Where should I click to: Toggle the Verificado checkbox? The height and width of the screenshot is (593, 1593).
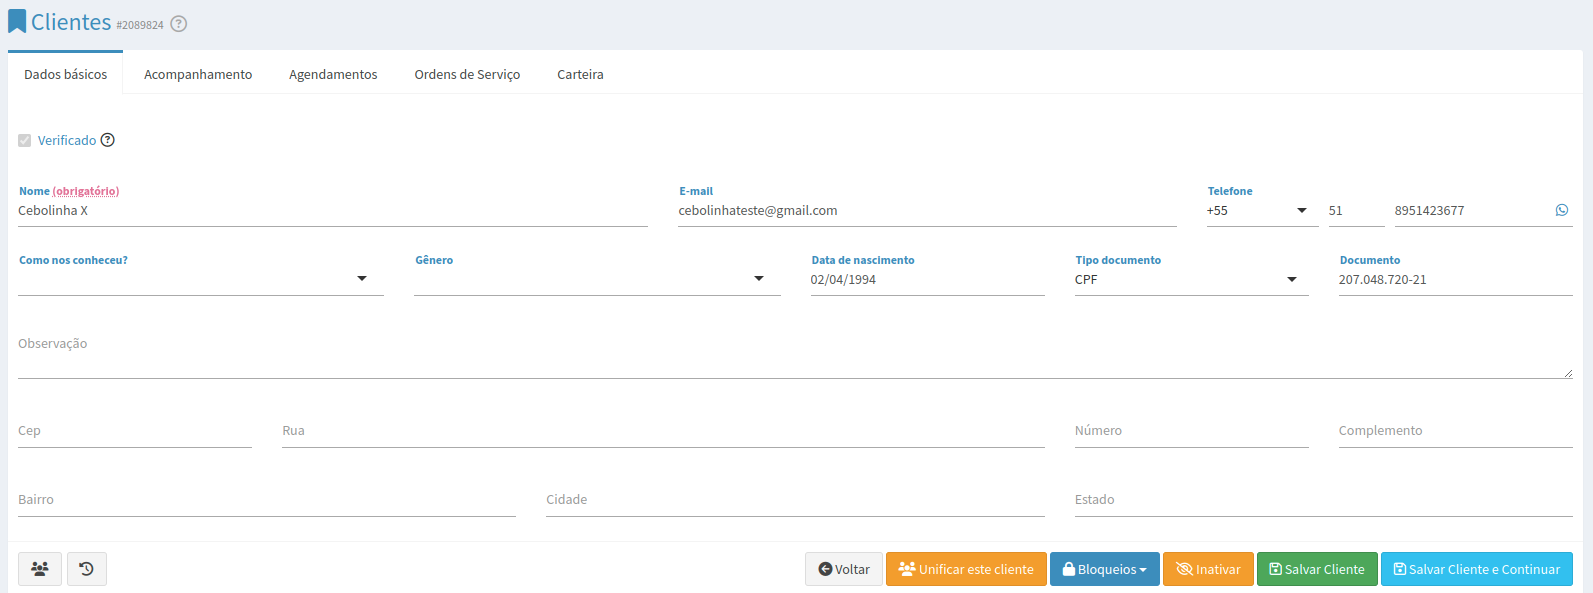click(25, 140)
